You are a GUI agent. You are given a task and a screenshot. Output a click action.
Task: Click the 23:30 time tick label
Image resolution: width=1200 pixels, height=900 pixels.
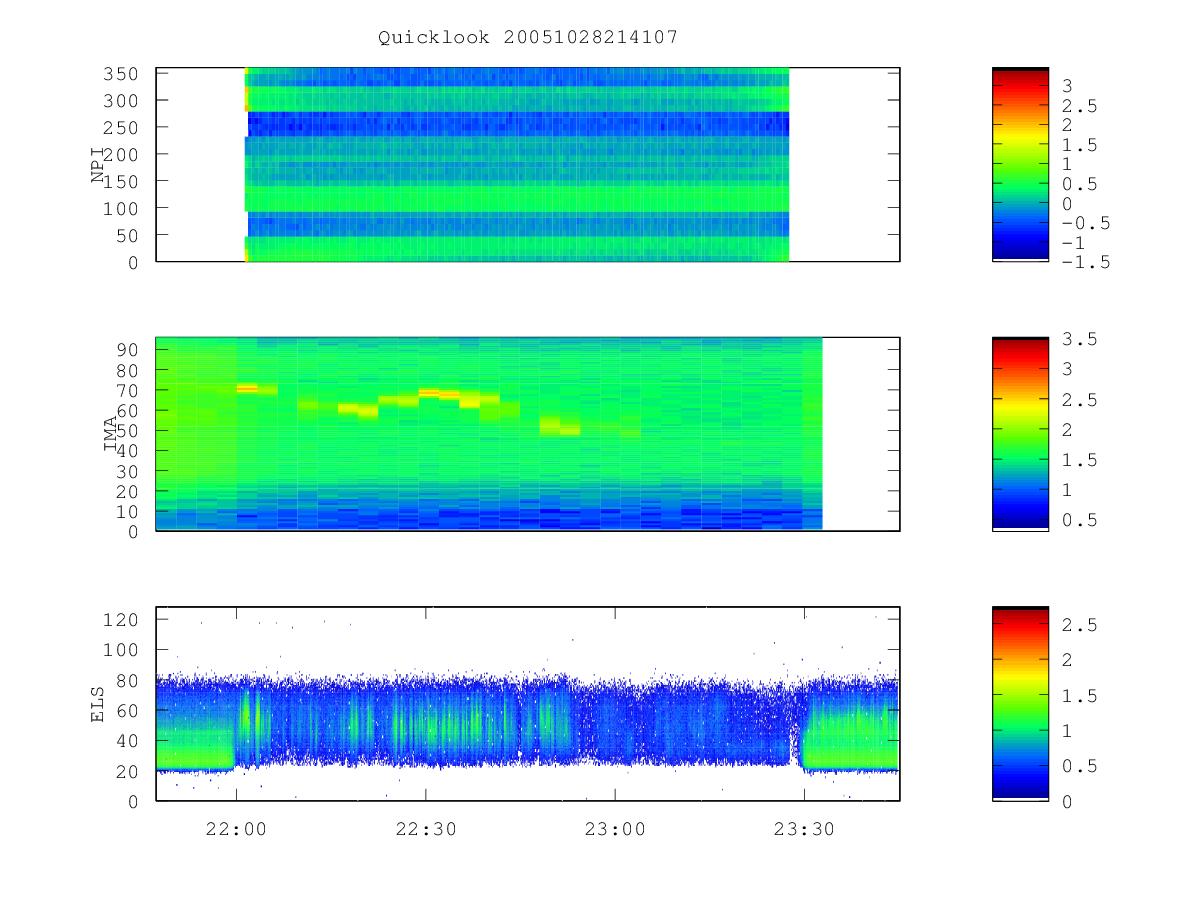tap(804, 828)
